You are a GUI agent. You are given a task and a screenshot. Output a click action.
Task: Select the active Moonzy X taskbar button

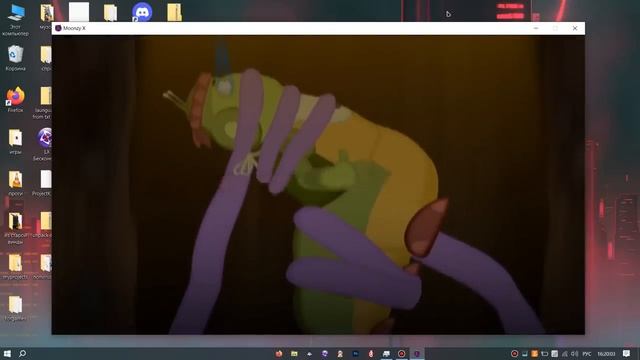pos(417,353)
